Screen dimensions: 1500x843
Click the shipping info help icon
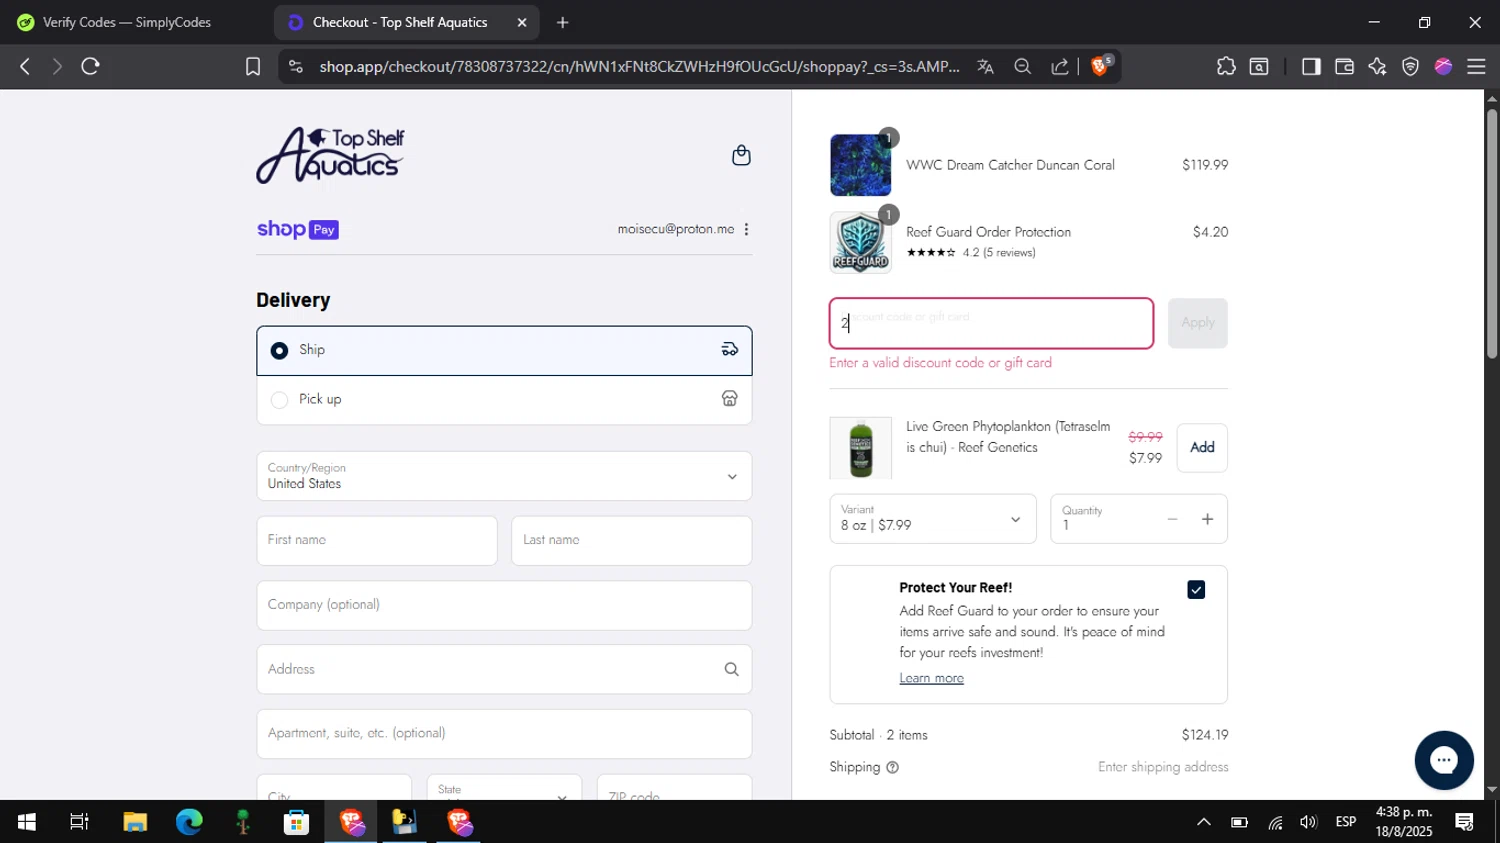point(892,767)
